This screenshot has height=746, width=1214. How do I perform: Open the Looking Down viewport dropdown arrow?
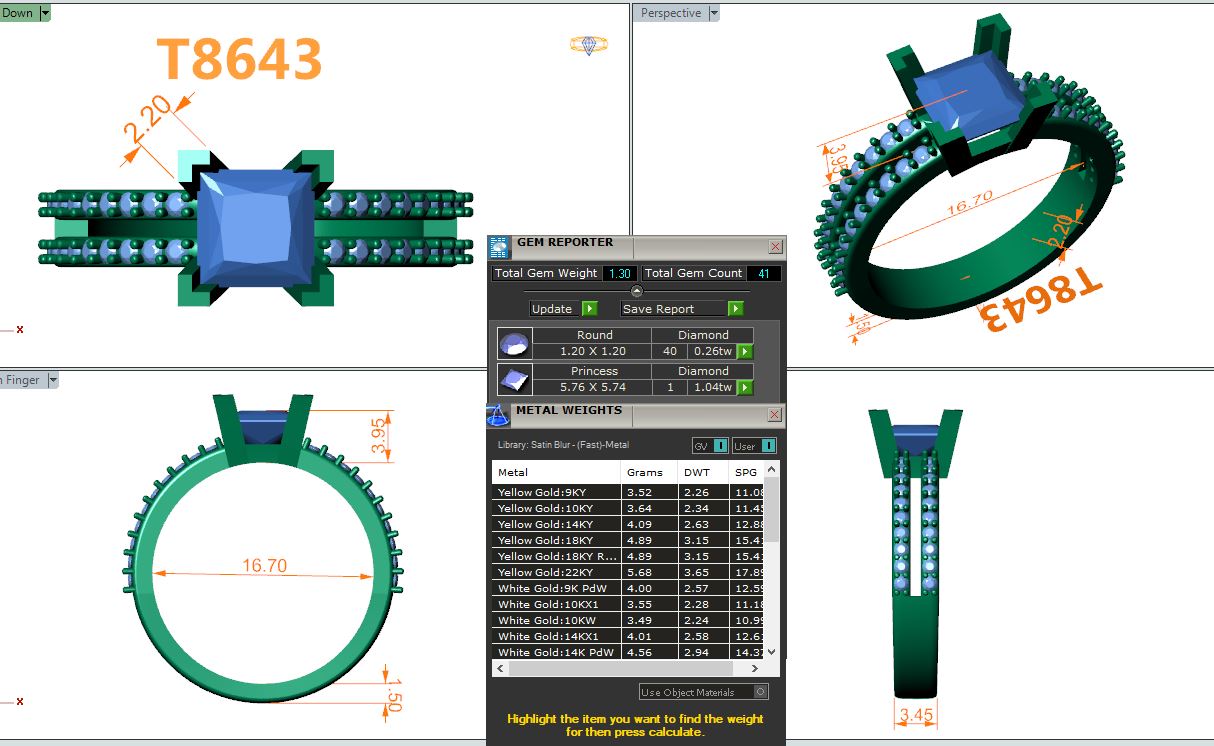(x=45, y=13)
